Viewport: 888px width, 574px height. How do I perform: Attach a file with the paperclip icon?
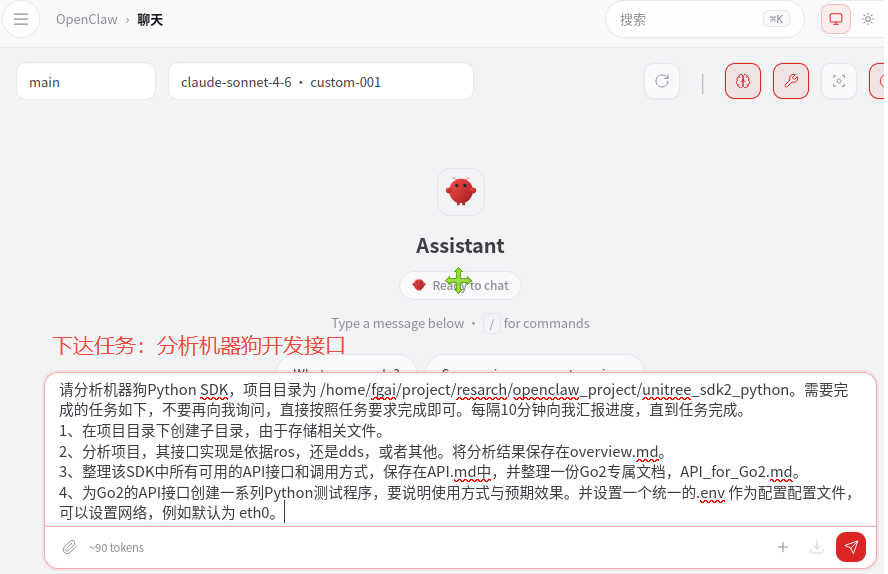pos(69,547)
